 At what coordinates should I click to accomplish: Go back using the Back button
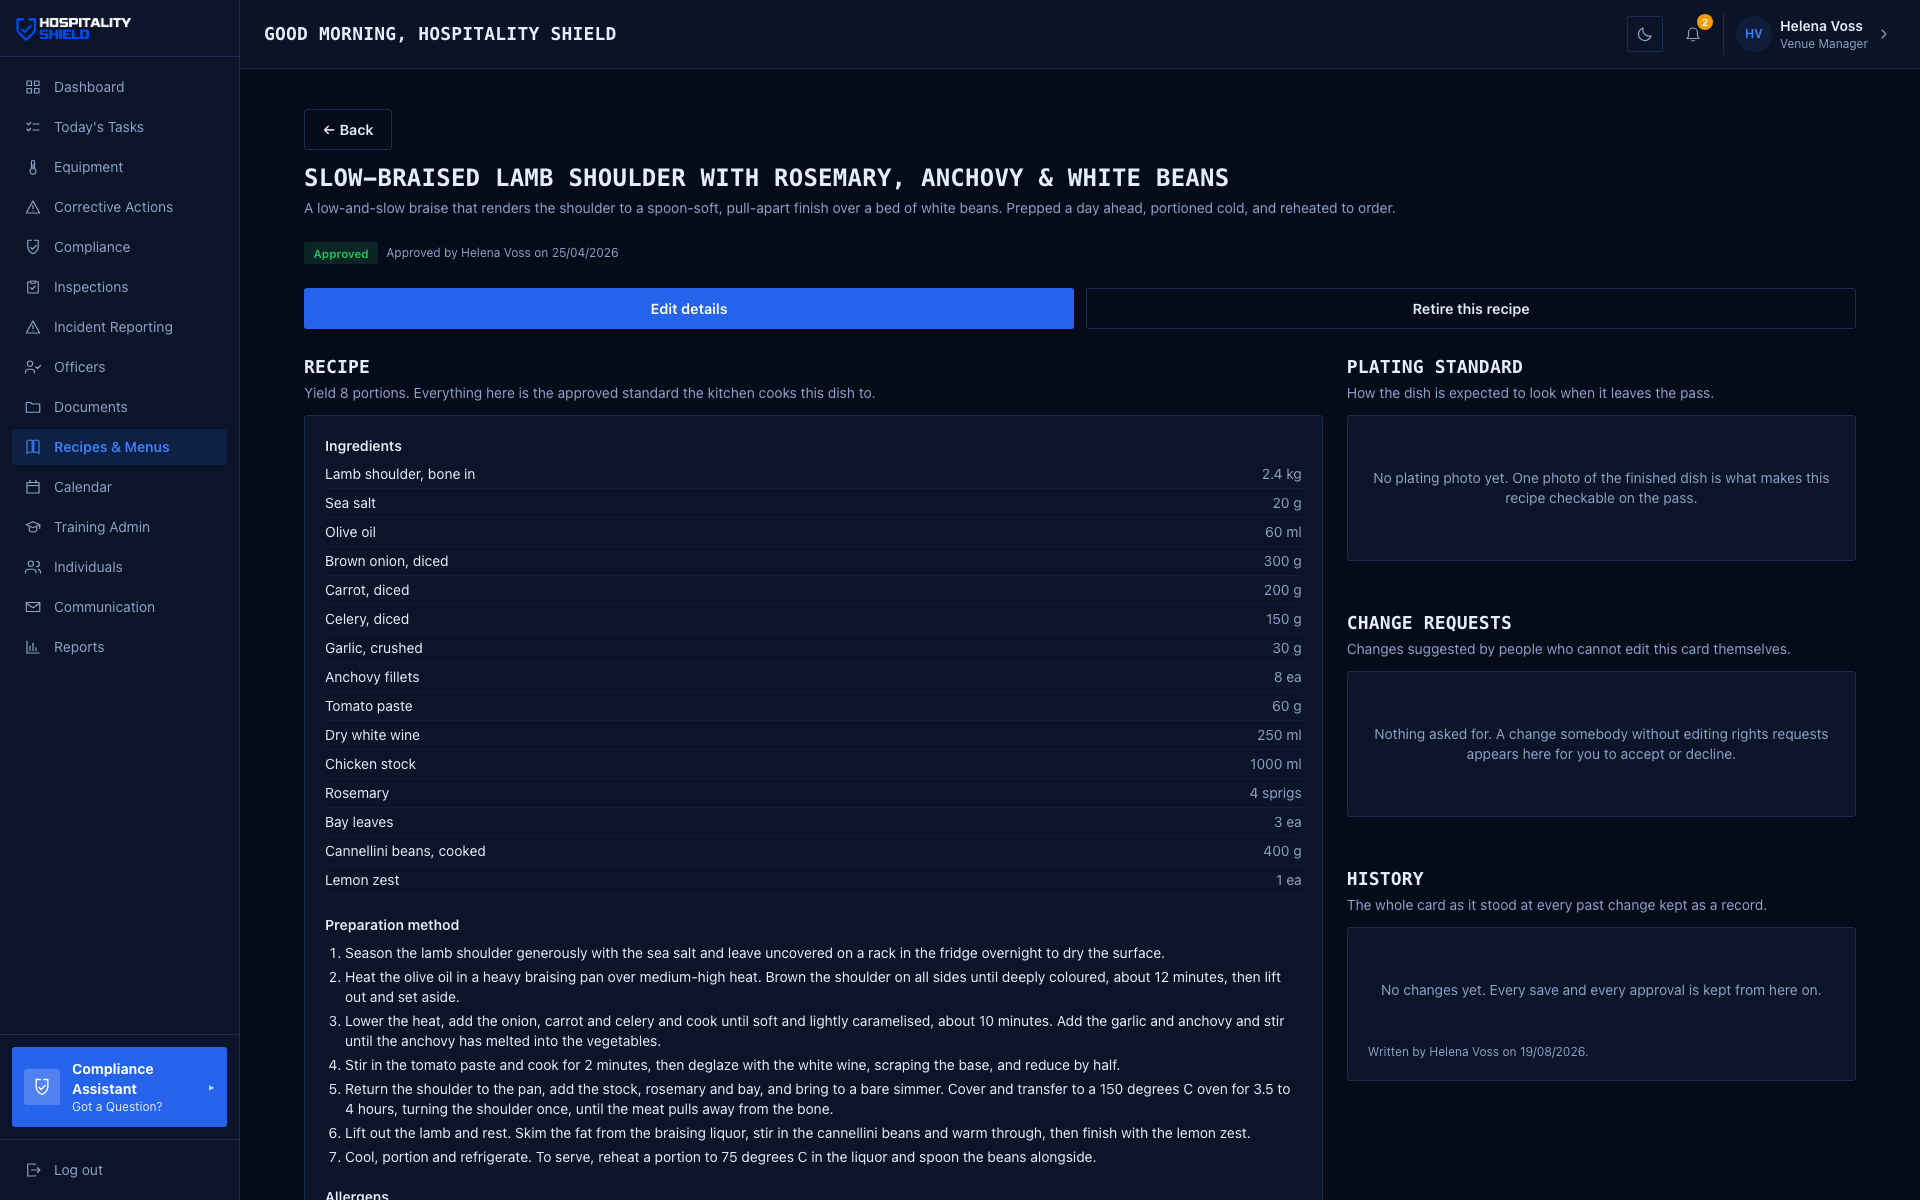coord(347,130)
